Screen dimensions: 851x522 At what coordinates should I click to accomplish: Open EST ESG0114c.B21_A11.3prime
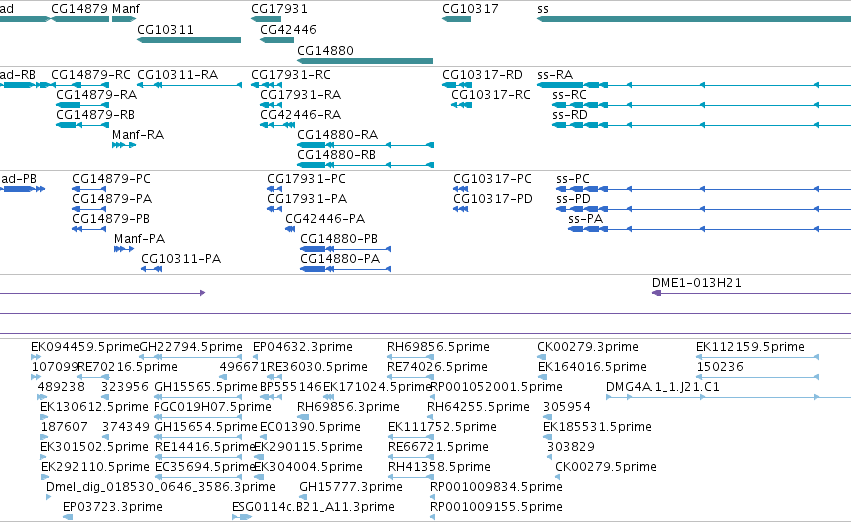click(x=313, y=507)
